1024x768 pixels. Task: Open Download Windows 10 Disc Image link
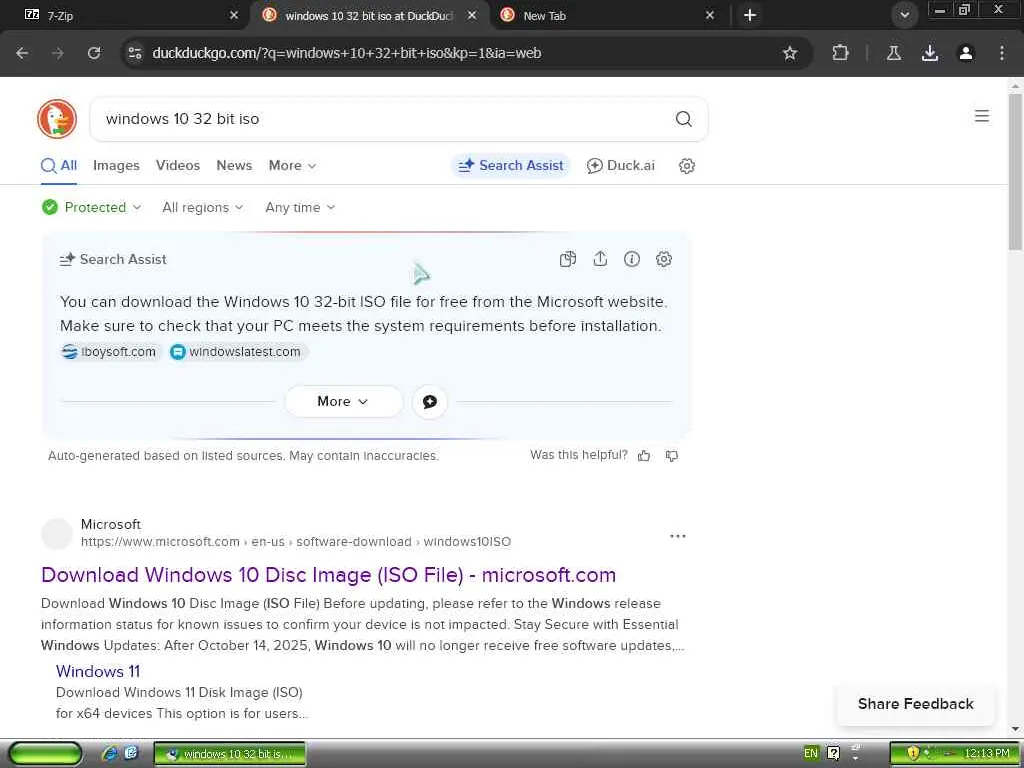pyautogui.click(x=328, y=575)
